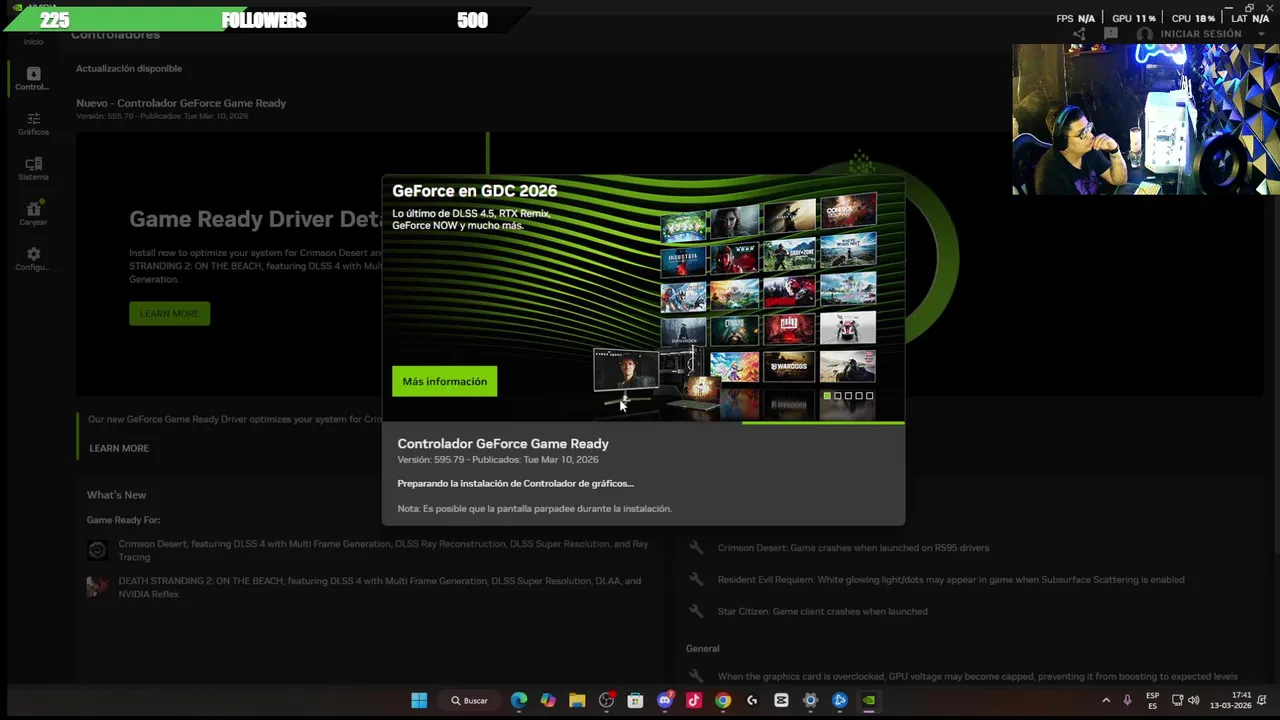Screen dimensions: 1280x720
Task: Click the wrench icon beside Star Citizen fix
Action: (x=697, y=611)
